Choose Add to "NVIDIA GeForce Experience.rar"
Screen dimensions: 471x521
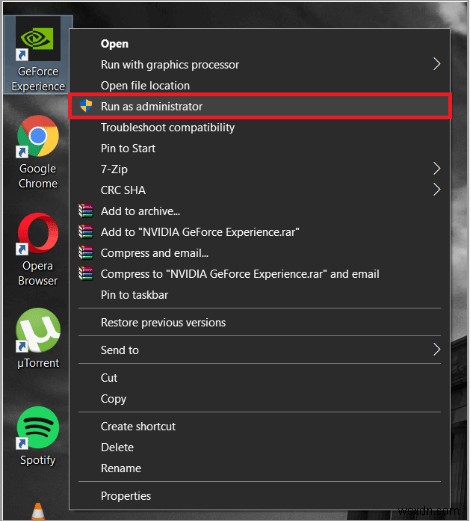(260, 232)
